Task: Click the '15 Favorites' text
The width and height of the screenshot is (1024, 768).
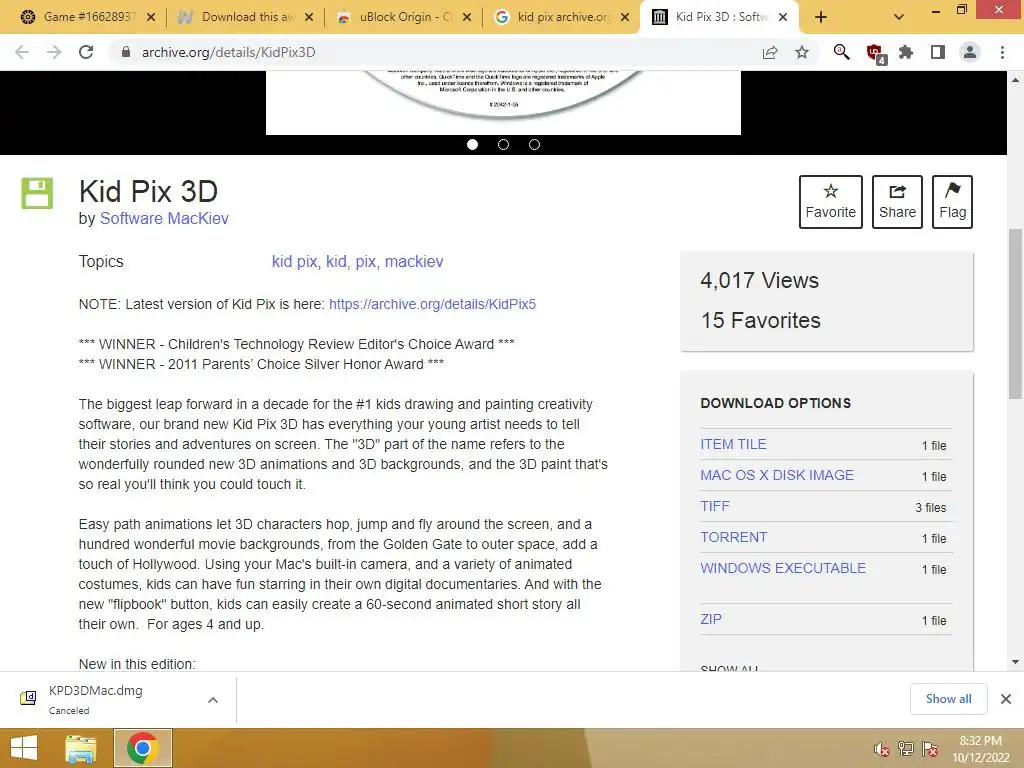Action: [761, 320]
